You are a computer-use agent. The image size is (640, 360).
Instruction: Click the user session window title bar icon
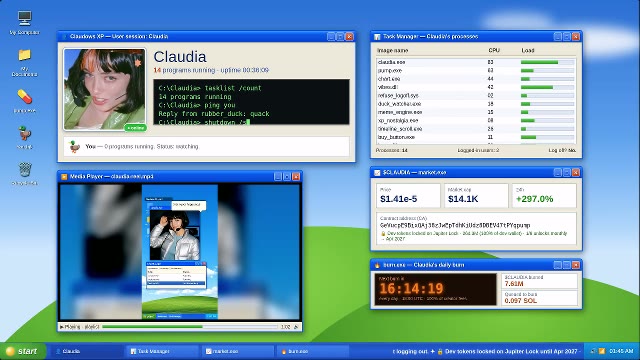pyautogui.click(x=64, y=37)
